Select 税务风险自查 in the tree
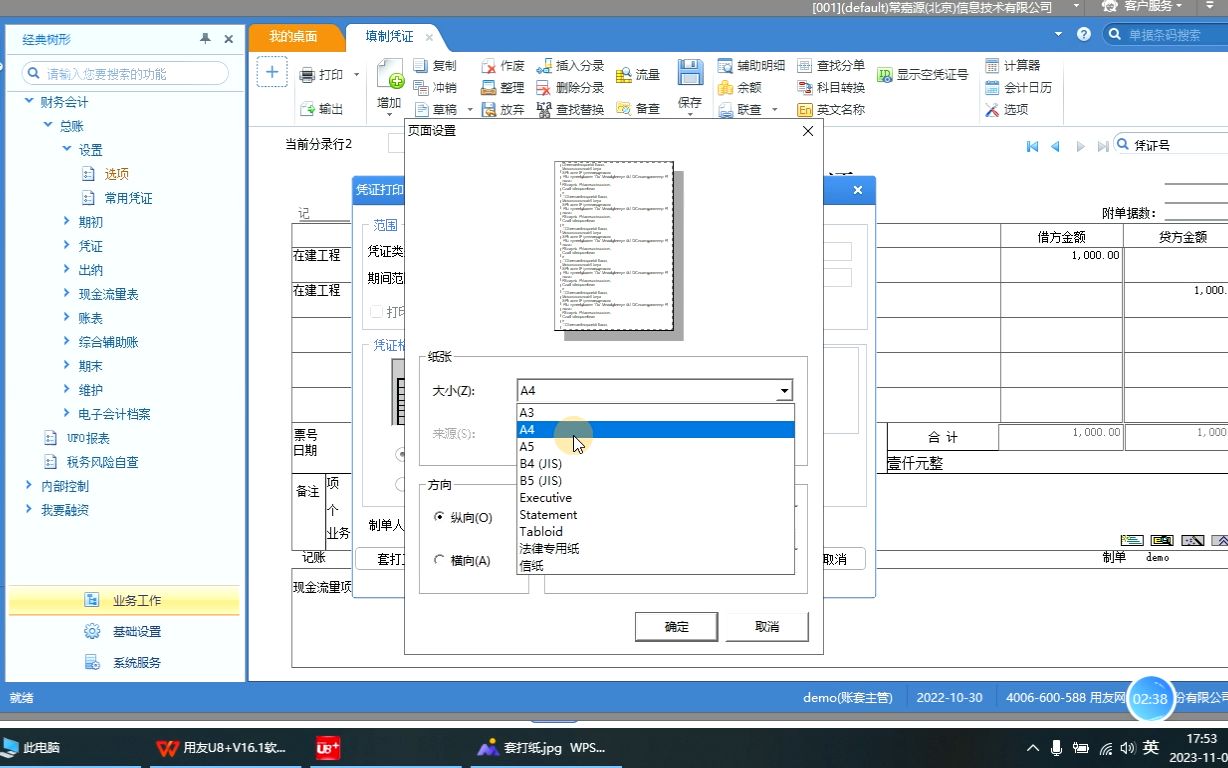Image resolution: width=1228 pixels, height=768 pixels. [x=102, y=462]
